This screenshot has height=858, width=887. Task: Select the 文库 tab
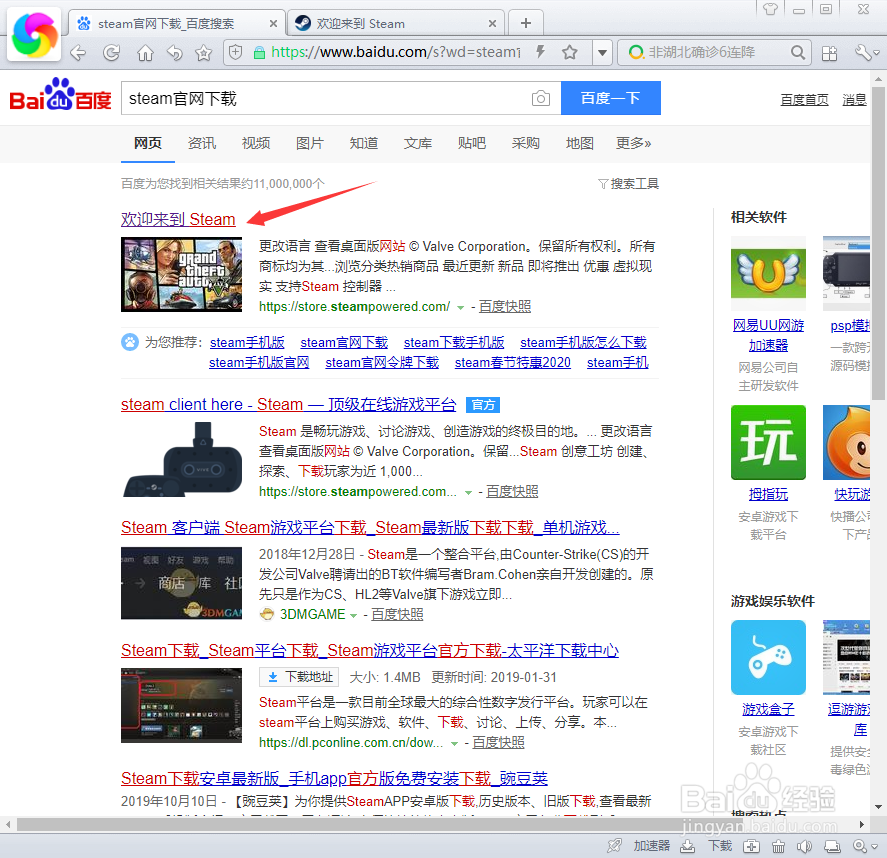417,143
